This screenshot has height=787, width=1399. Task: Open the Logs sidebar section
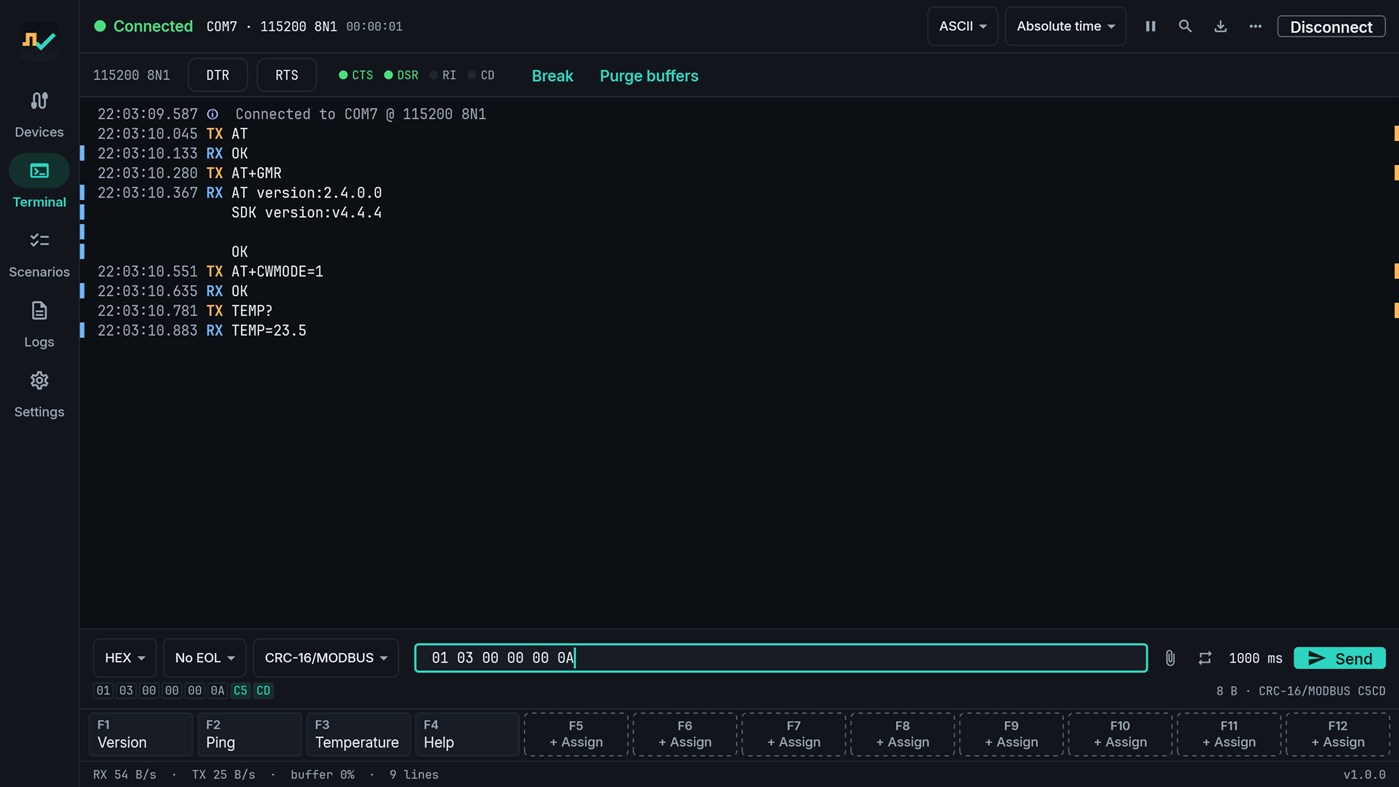pos(39,325)
